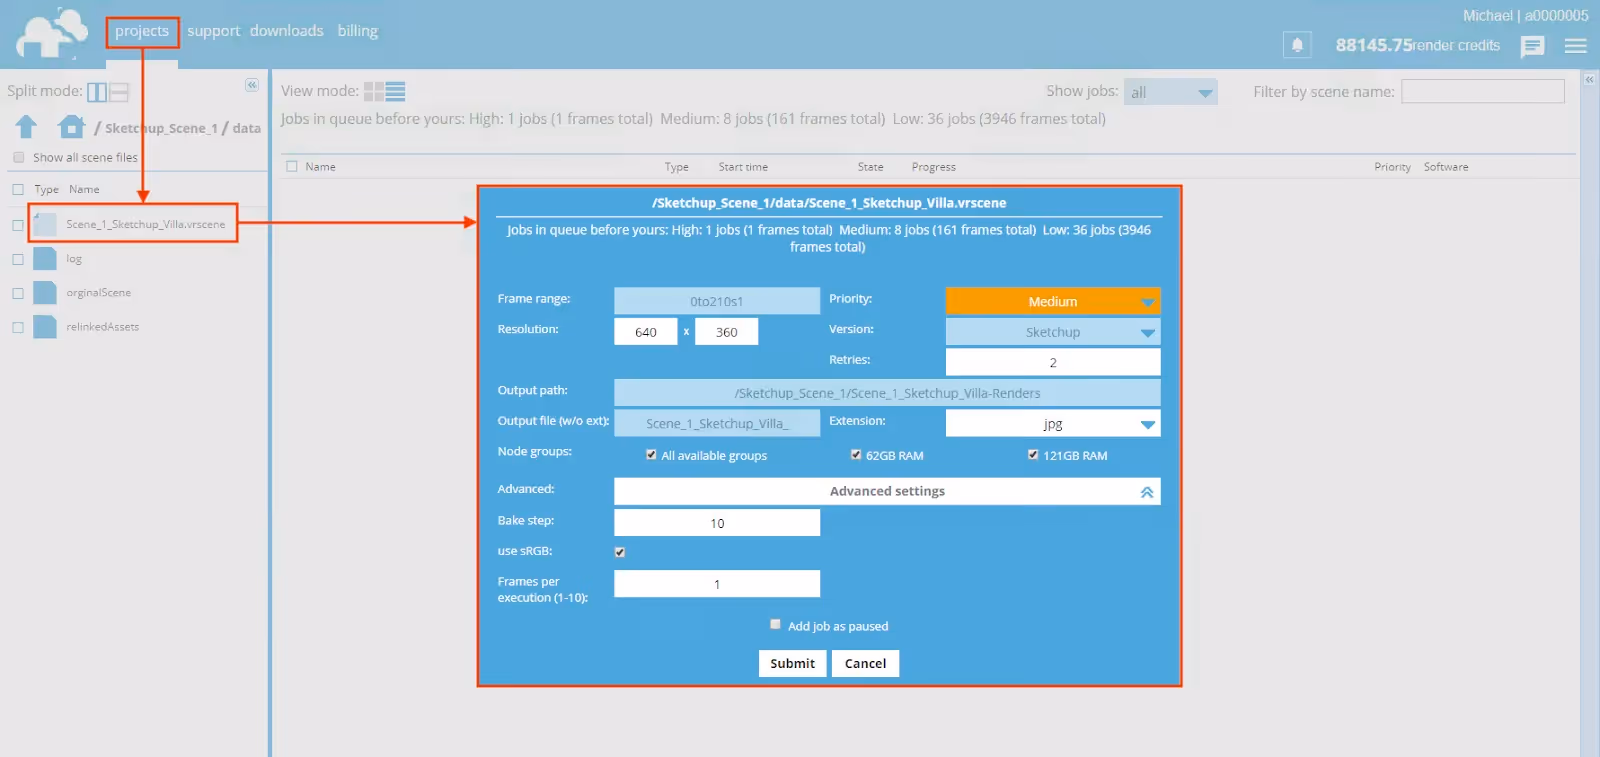Check the relinkedAssets folder checkbox

click(x=18, y=327)
